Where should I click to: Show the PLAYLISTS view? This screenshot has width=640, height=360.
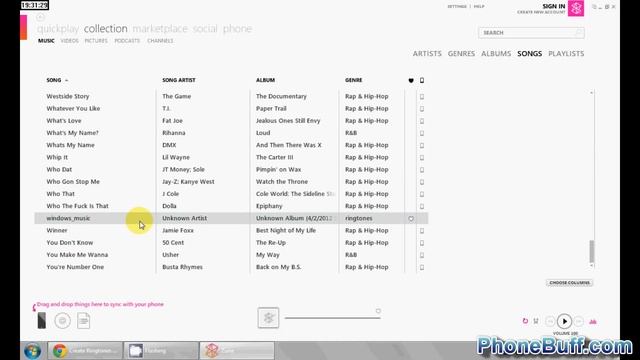[x=566, y=53]
